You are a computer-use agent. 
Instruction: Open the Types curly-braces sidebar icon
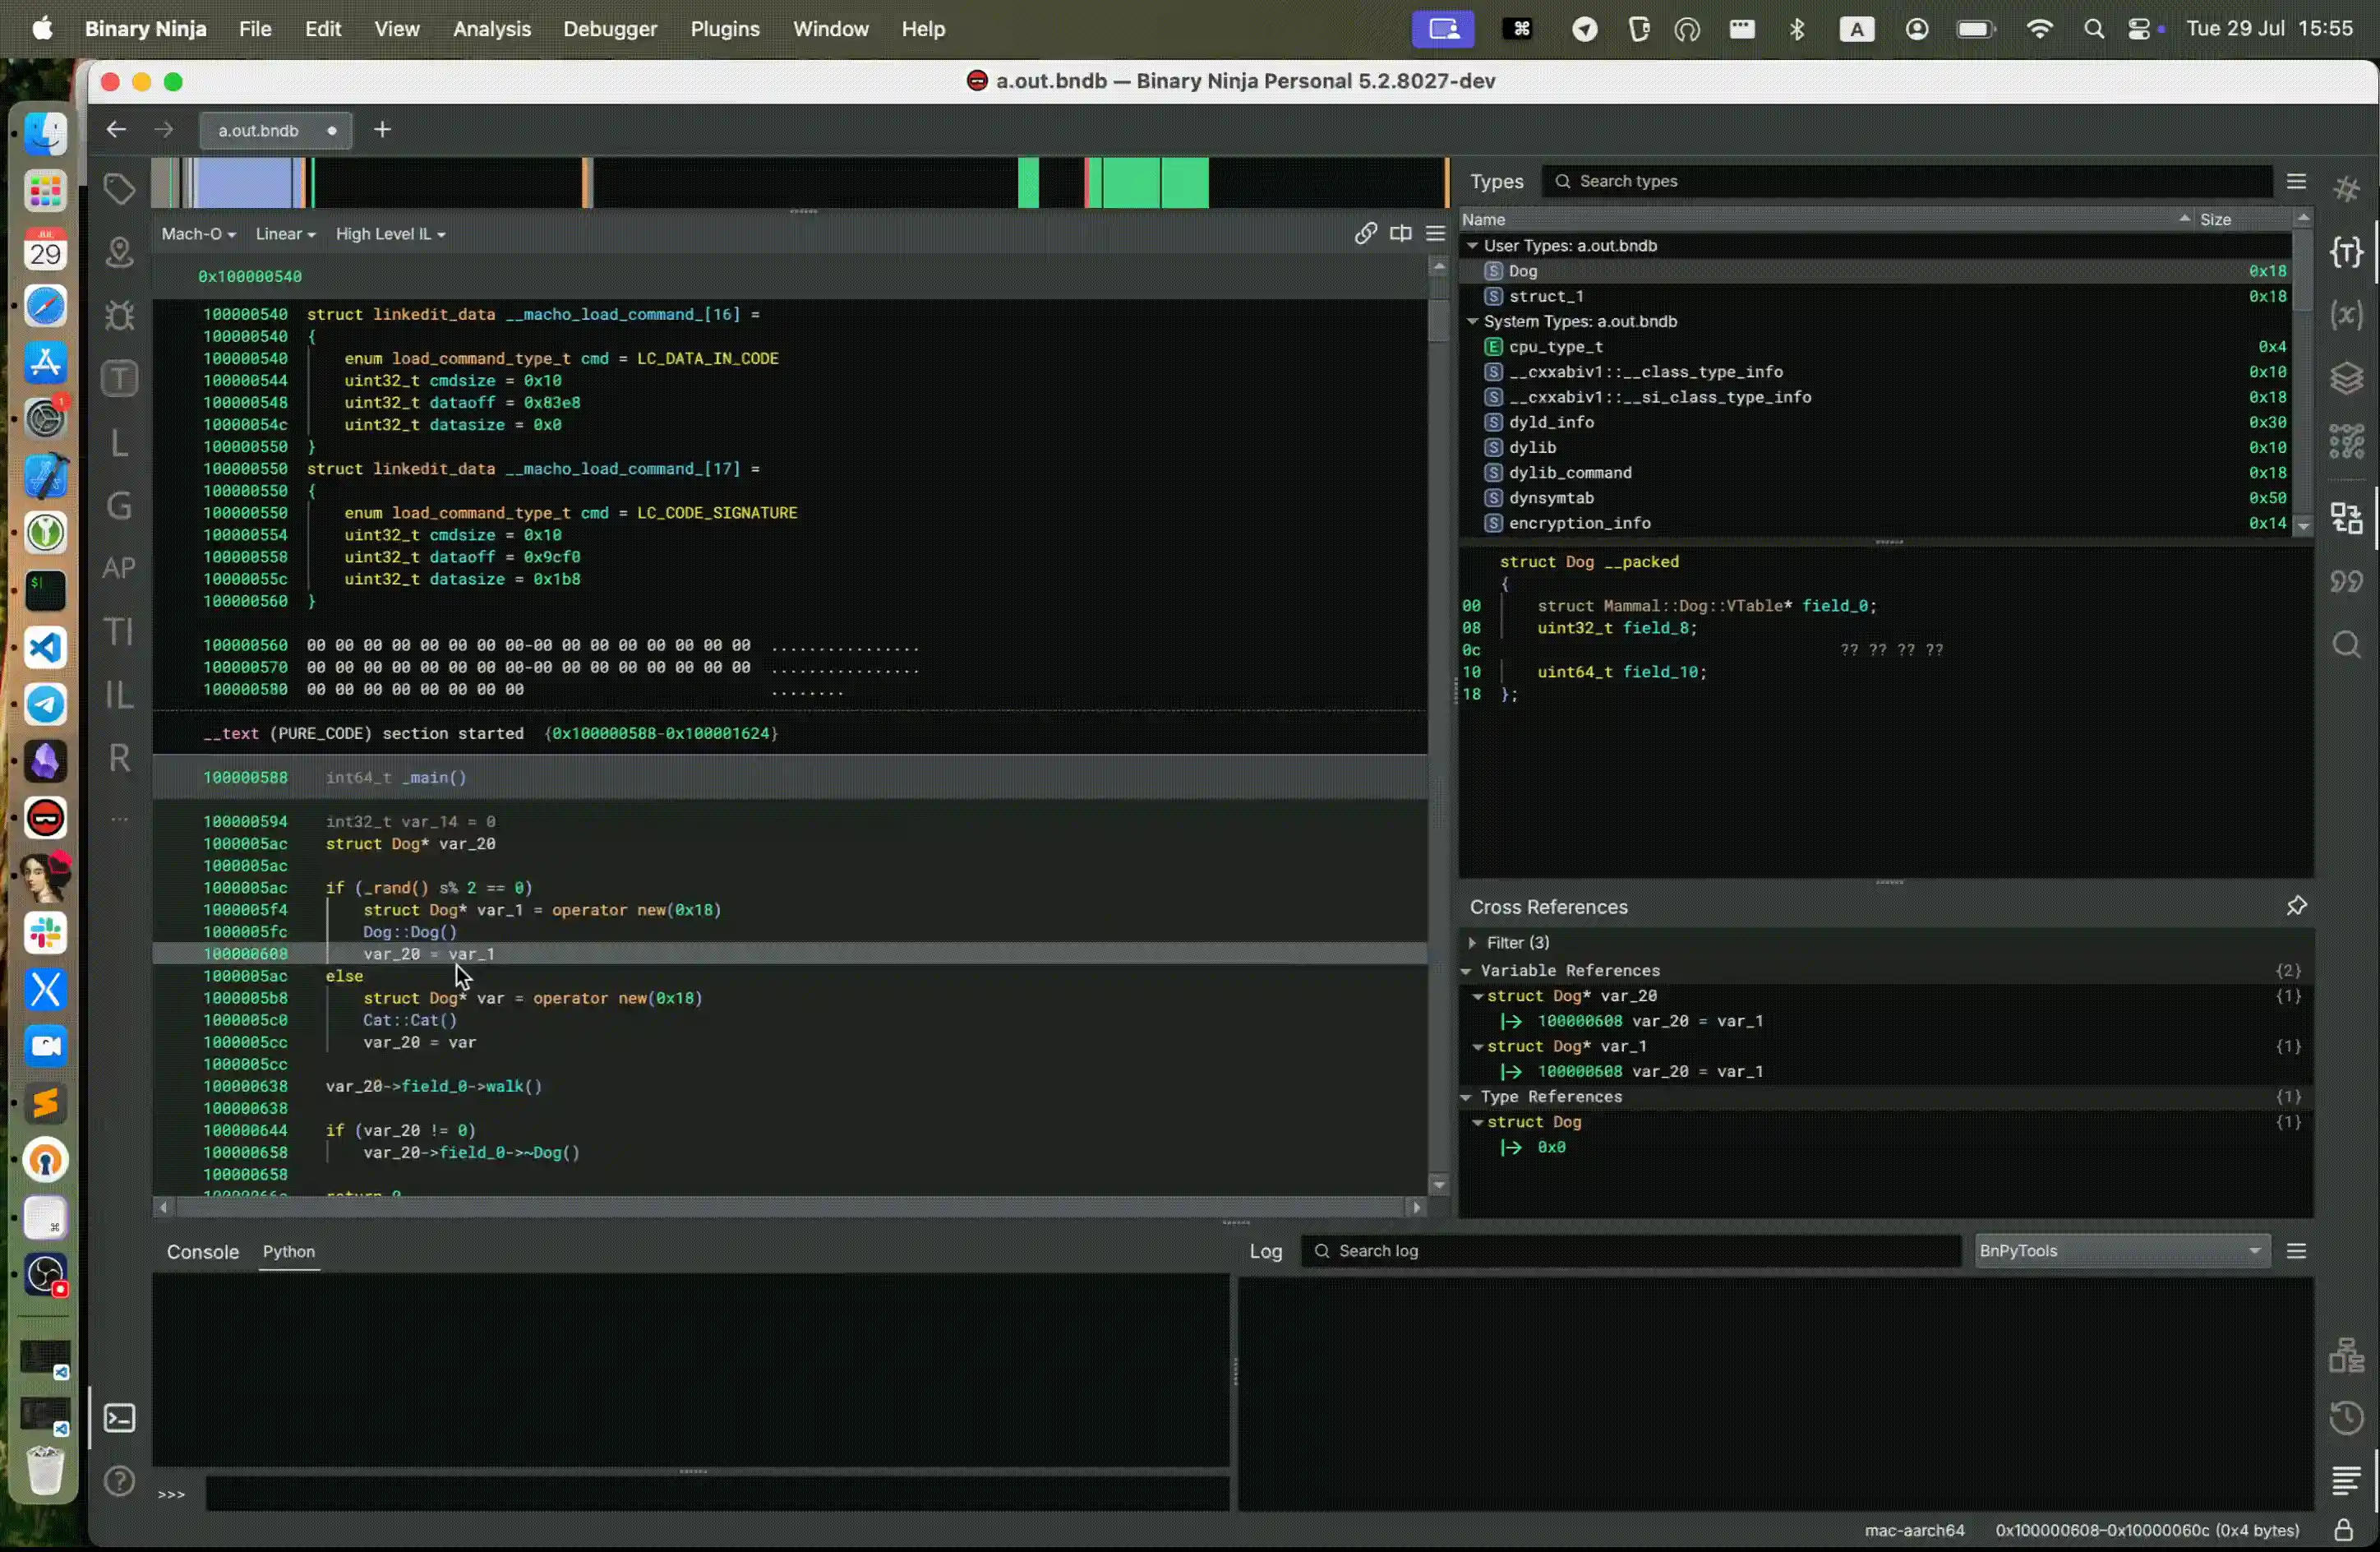[2346, 252]
